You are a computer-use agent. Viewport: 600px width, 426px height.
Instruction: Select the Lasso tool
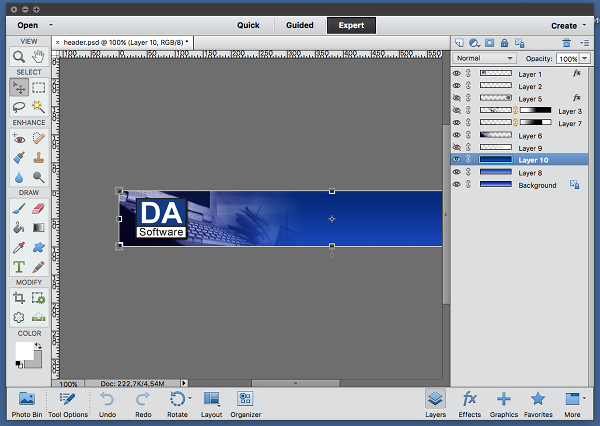[x=19, y=107]
